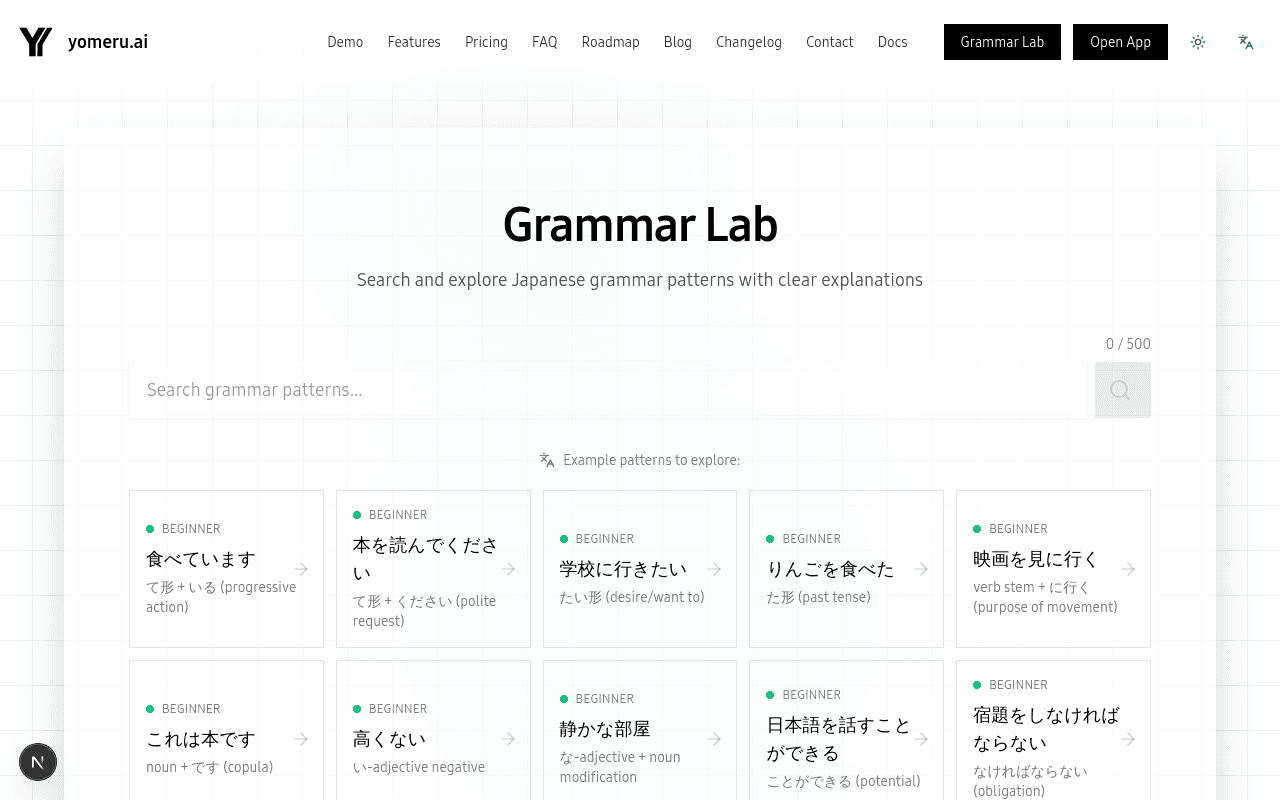Open the りんごを食べた pattern arrow
The height and width of the screenshot is (800, 1280).
(921, 568)
